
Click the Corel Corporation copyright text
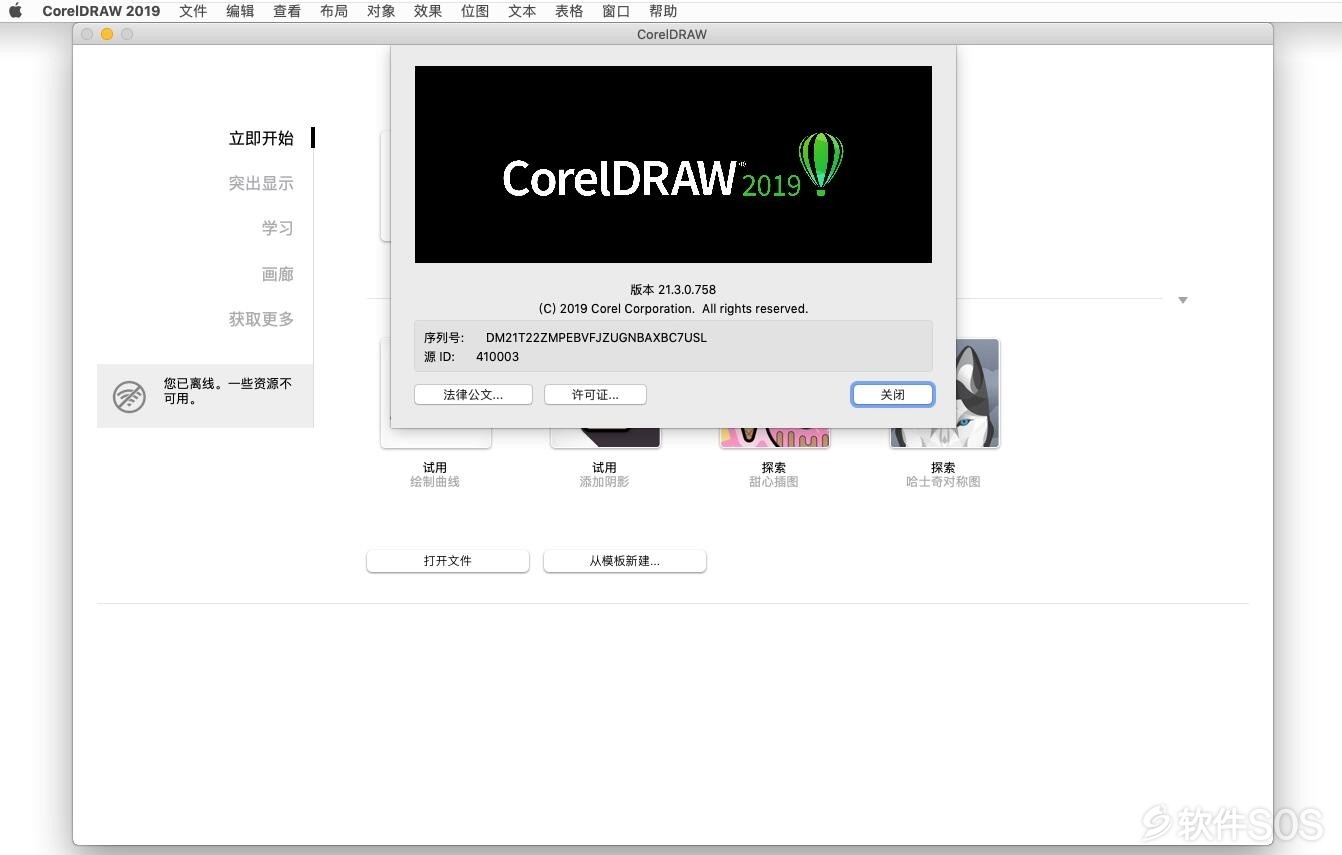tap(673, 309)
